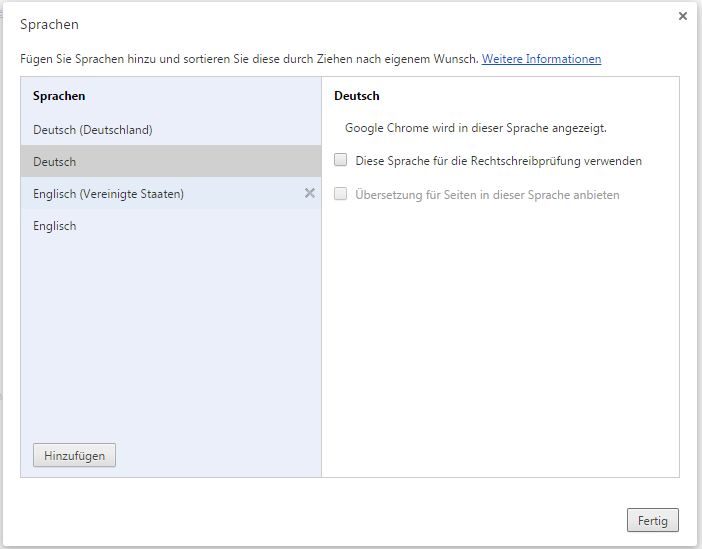
Task: Enable the Rechtschreibprüfung checkbox for this language
Action: (x=341, y=160)
